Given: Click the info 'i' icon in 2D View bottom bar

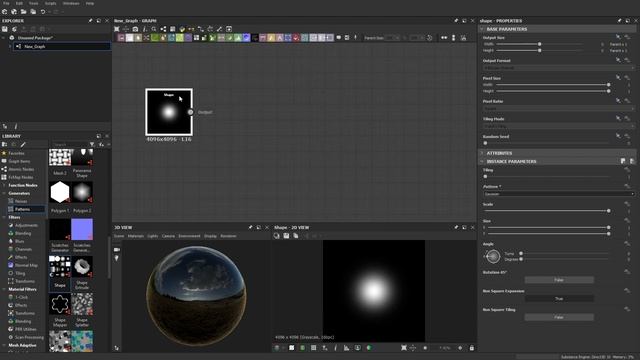Looking at the screenshot, I should [336, 348].
